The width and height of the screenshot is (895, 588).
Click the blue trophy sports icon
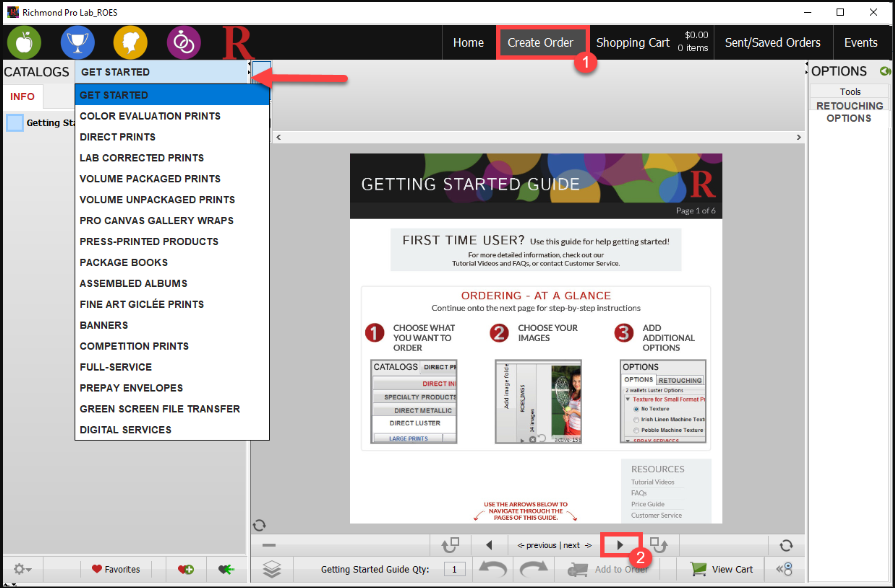[x=77, y=42]
